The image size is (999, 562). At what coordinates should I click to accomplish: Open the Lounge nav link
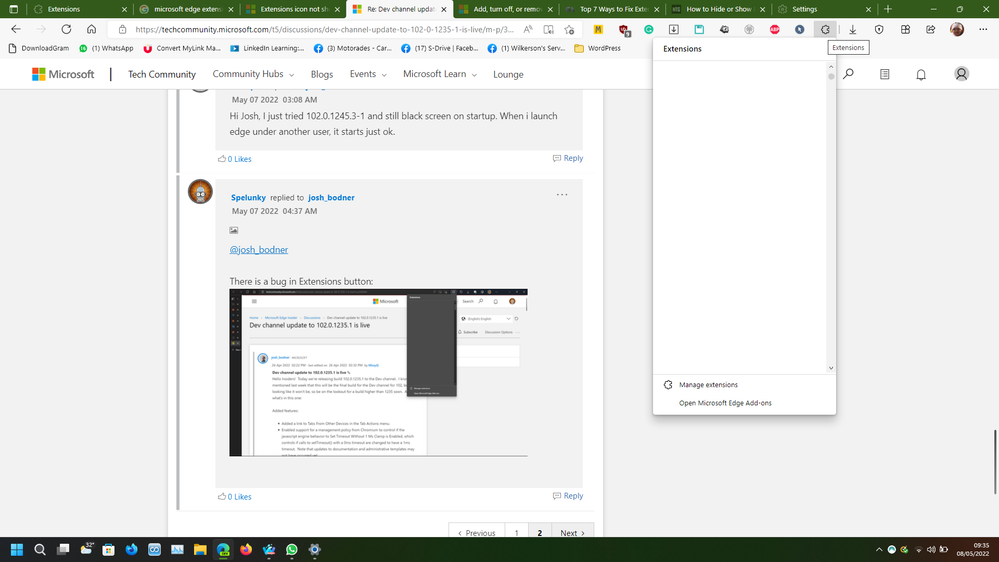coord(508,74)
